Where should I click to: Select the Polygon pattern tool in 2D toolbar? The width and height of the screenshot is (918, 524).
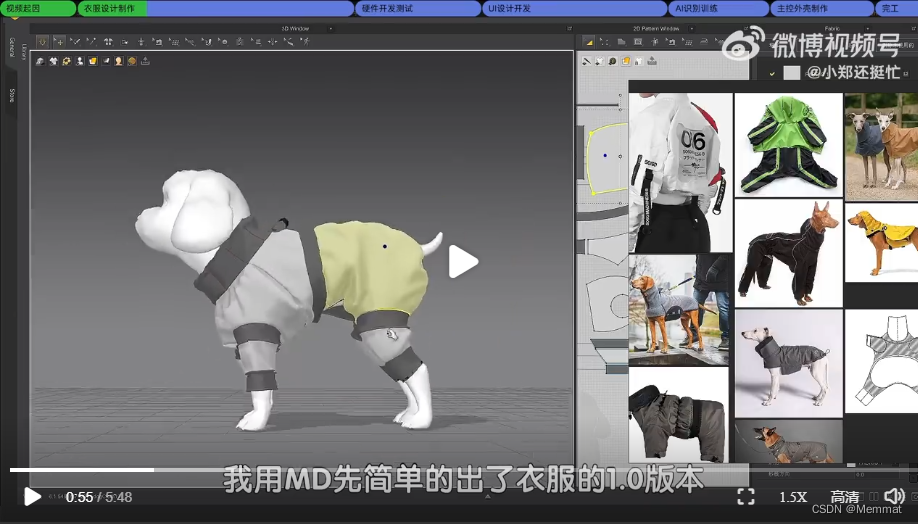click(x=621, y=42)
